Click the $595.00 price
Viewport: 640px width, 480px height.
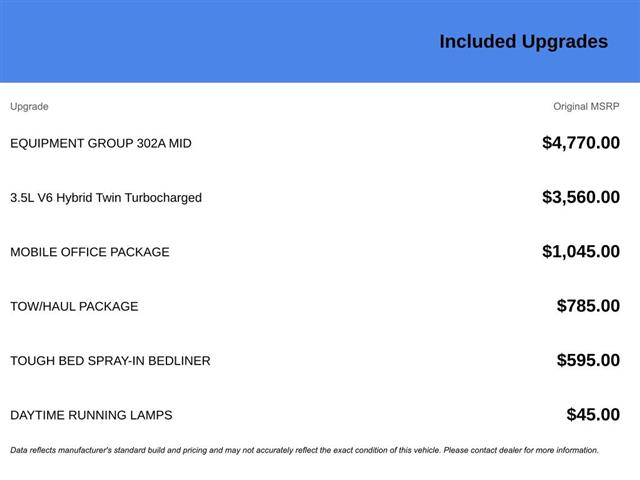pyautogui.click(x=588, y=360)
